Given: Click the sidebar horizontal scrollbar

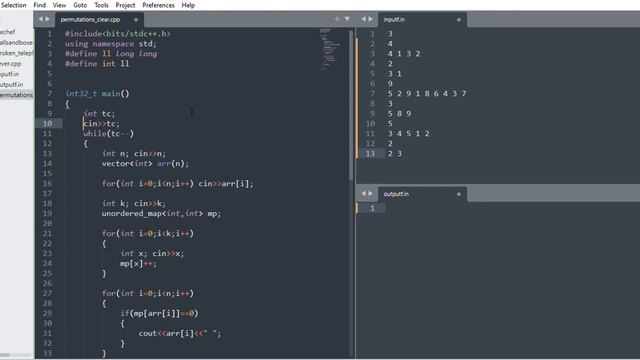Looking at the screenshot, I should (5, 355).
